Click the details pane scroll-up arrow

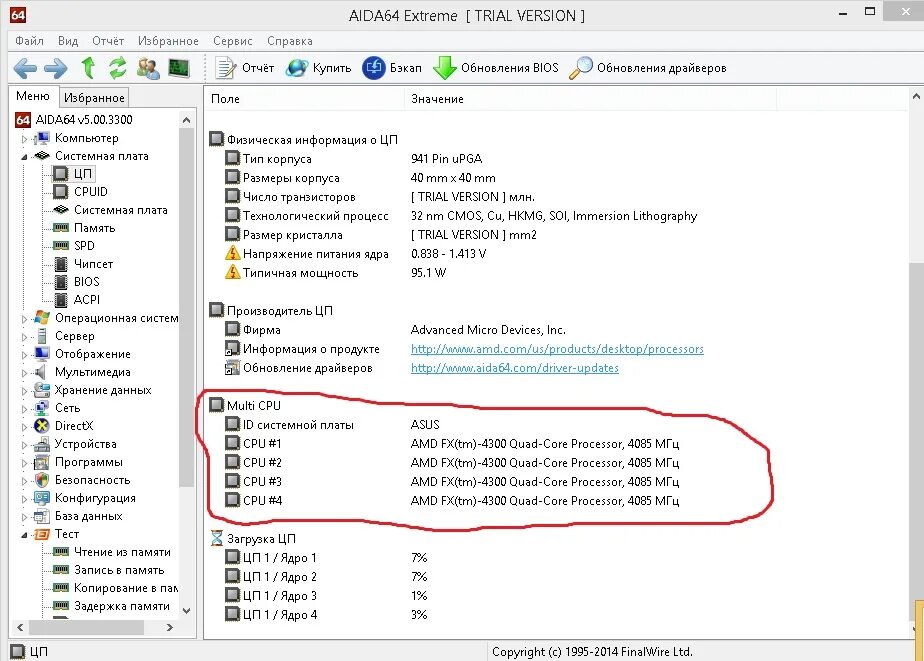pos(916,95)
